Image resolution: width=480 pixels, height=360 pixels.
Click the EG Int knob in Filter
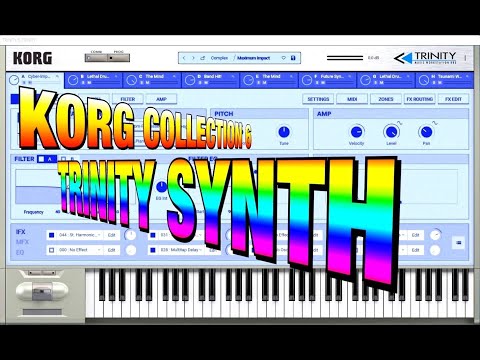point(162,187)
